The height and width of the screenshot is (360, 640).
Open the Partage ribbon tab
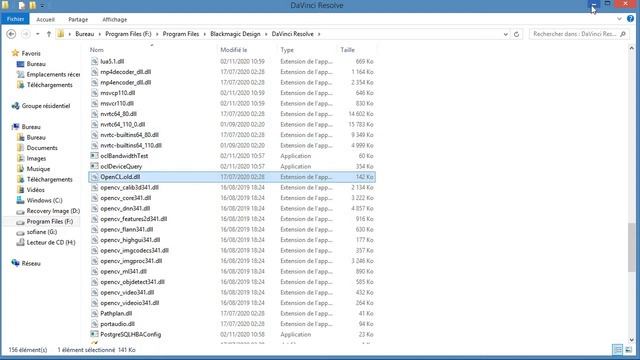(x=78, y=20)
